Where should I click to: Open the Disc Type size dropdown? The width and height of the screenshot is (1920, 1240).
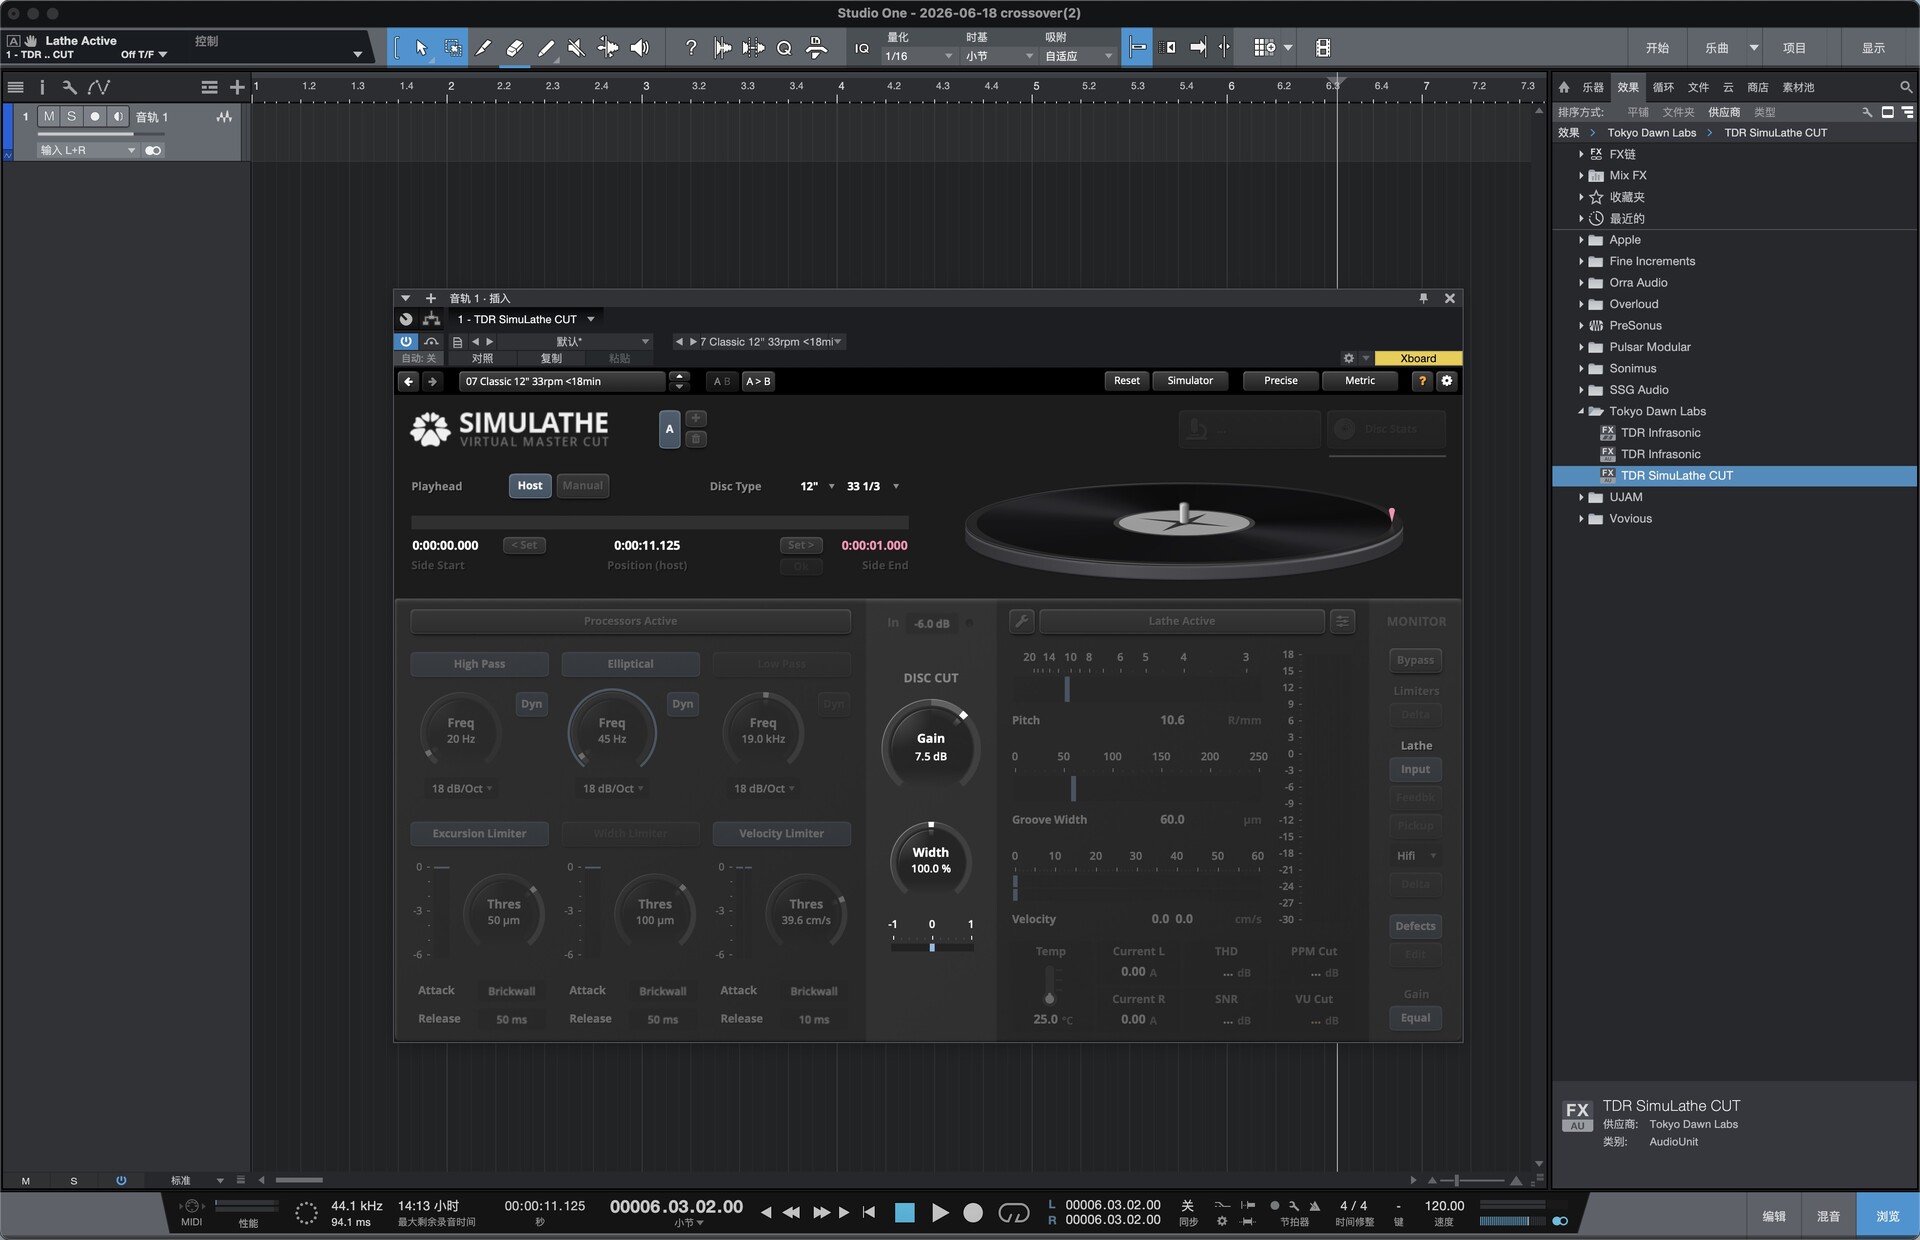817,487
